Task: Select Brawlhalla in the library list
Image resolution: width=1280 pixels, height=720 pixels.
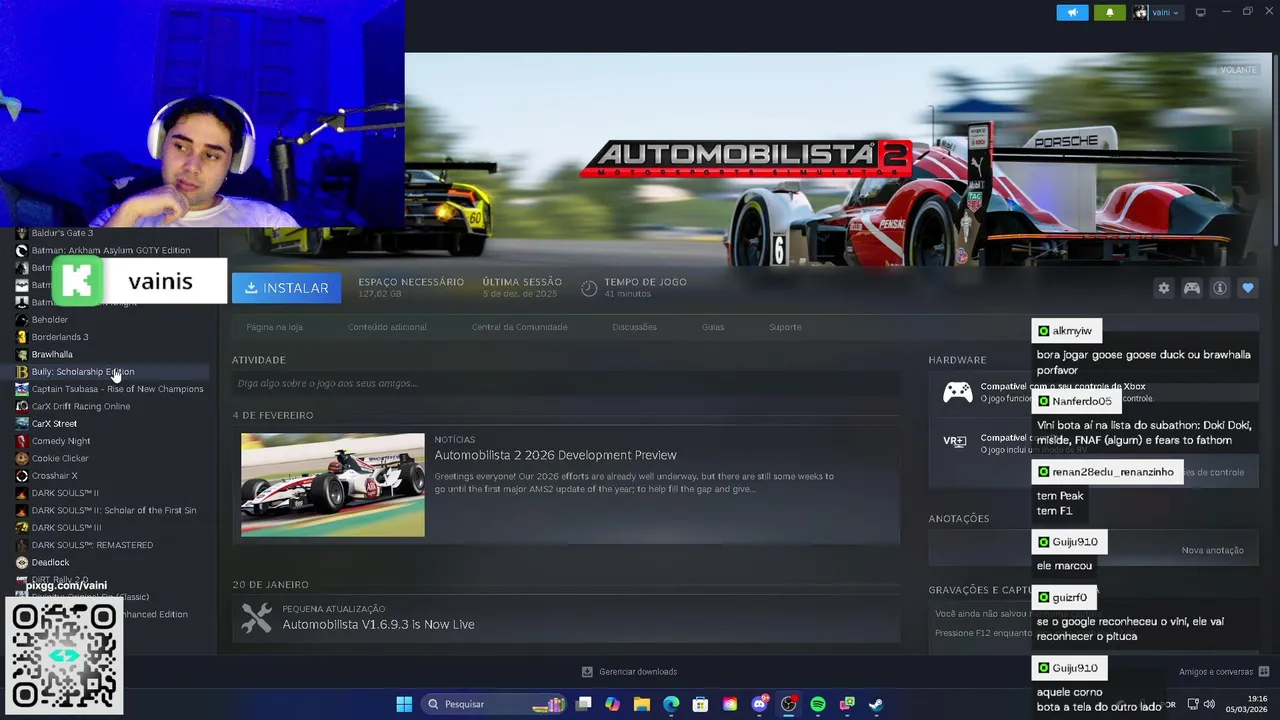Action: pyautogui.click(x=52, y=354)
